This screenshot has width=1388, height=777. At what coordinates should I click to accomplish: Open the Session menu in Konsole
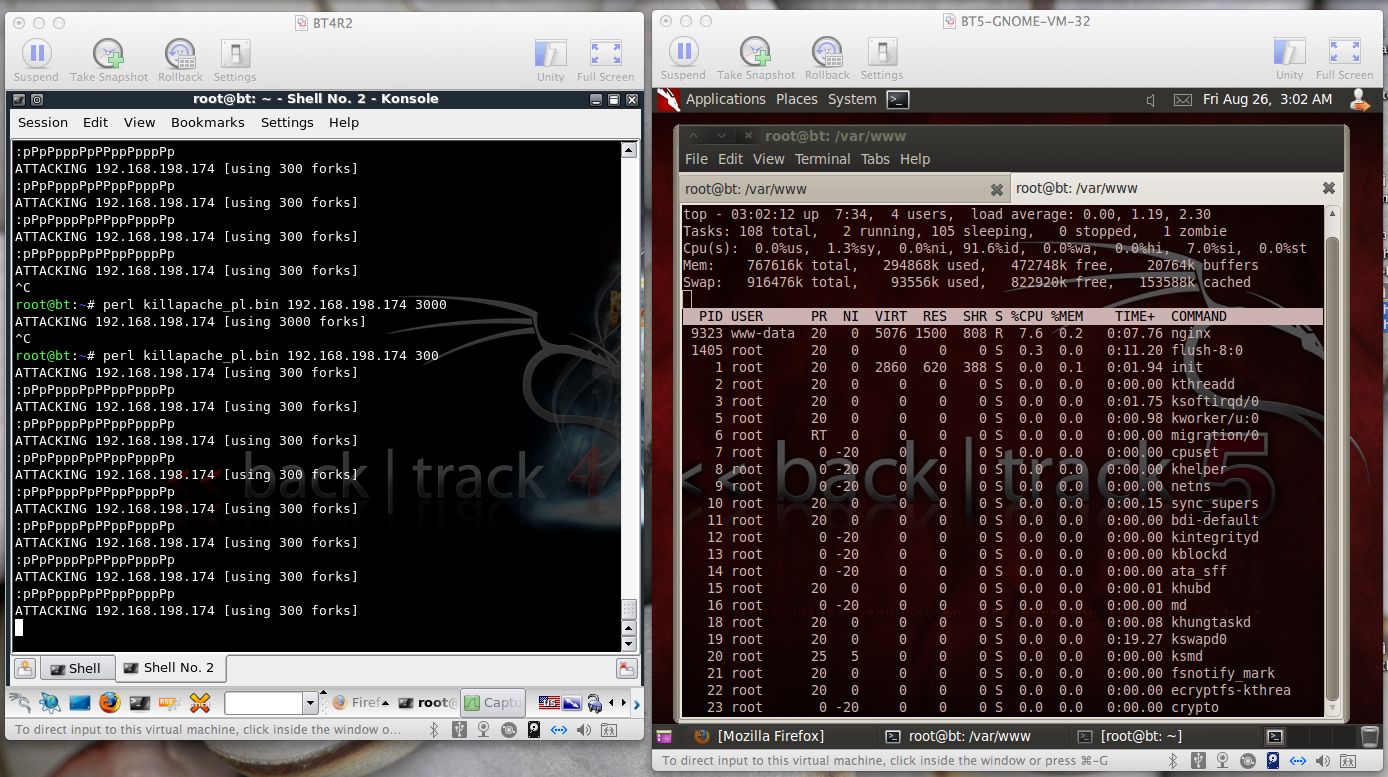pyautogui.click(x=43, y=122)
